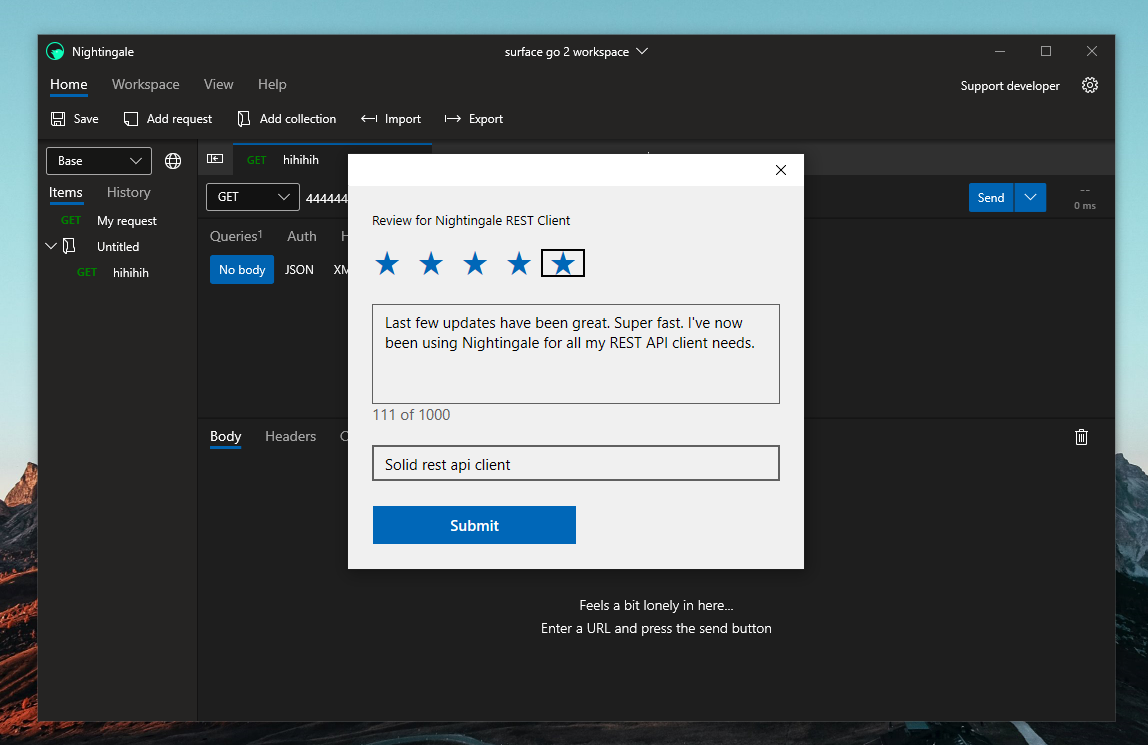Click the Submit button
The height and width of the screenshot is (745, 1148).
tap(474, 525)
